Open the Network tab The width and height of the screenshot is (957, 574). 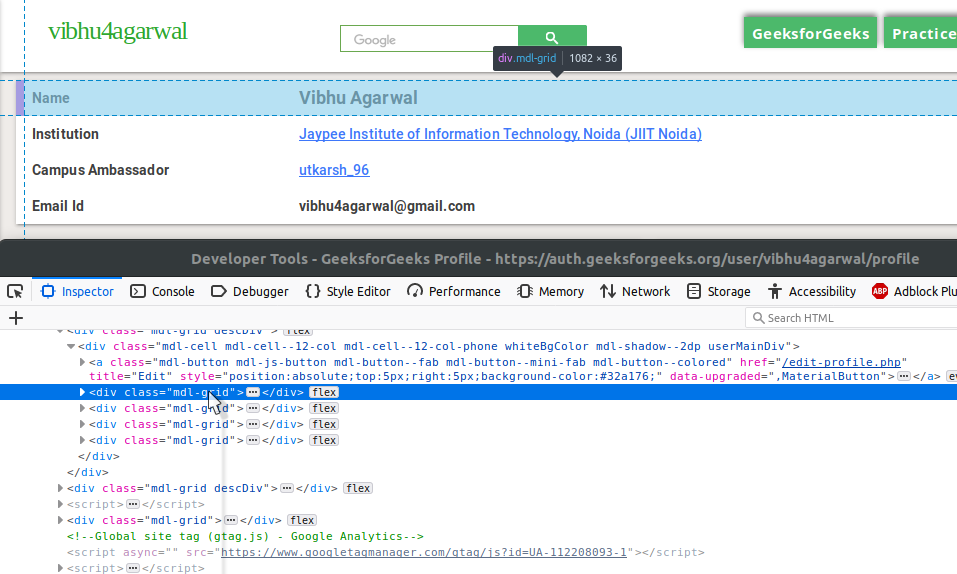[x=635, y=291]
